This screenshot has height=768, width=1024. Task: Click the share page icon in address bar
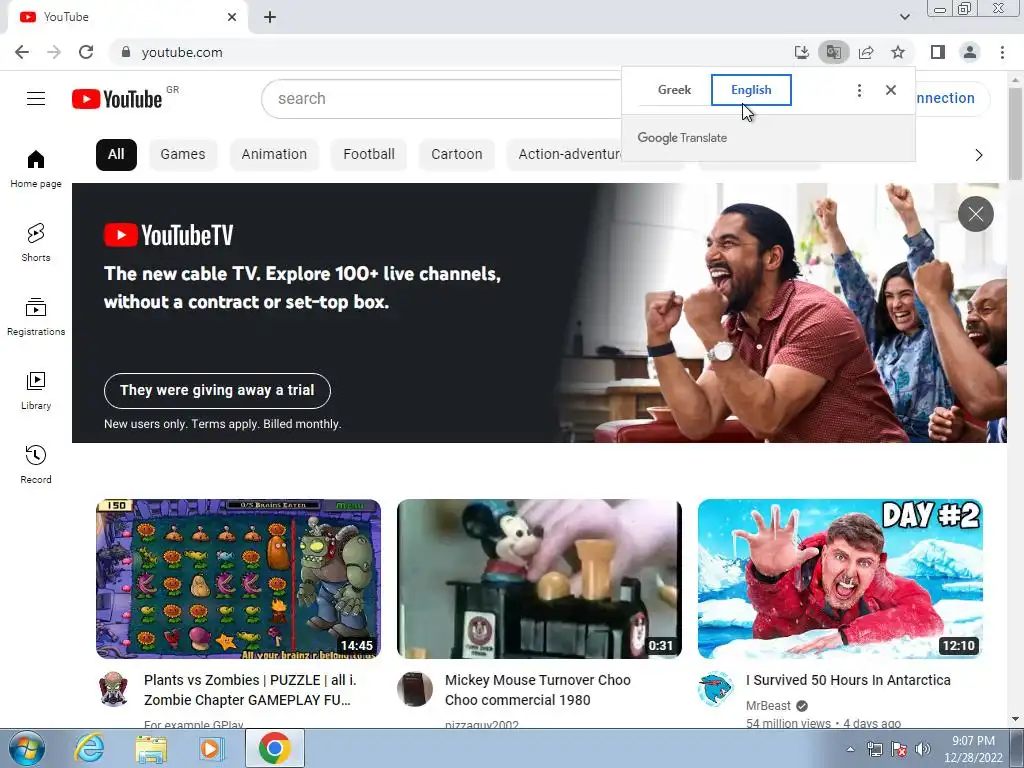pyautogui.click(x=866, y=52)
